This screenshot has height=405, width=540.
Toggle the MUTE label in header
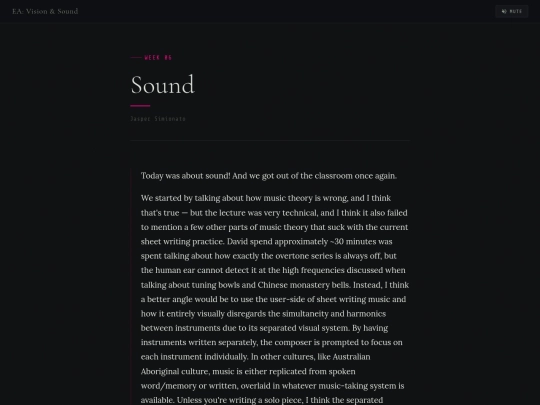point(516,11)
